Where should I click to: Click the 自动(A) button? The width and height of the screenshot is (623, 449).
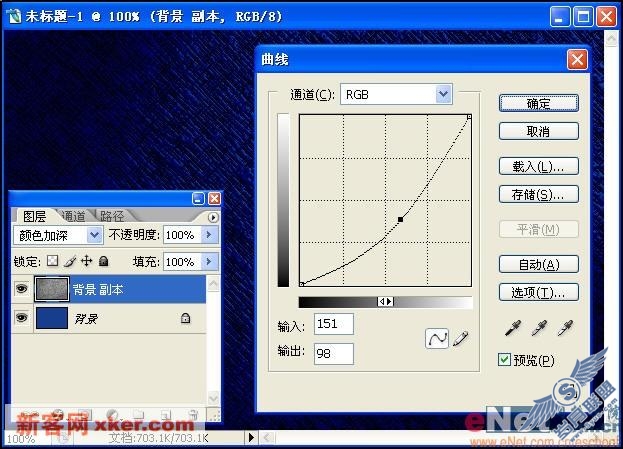538,264
